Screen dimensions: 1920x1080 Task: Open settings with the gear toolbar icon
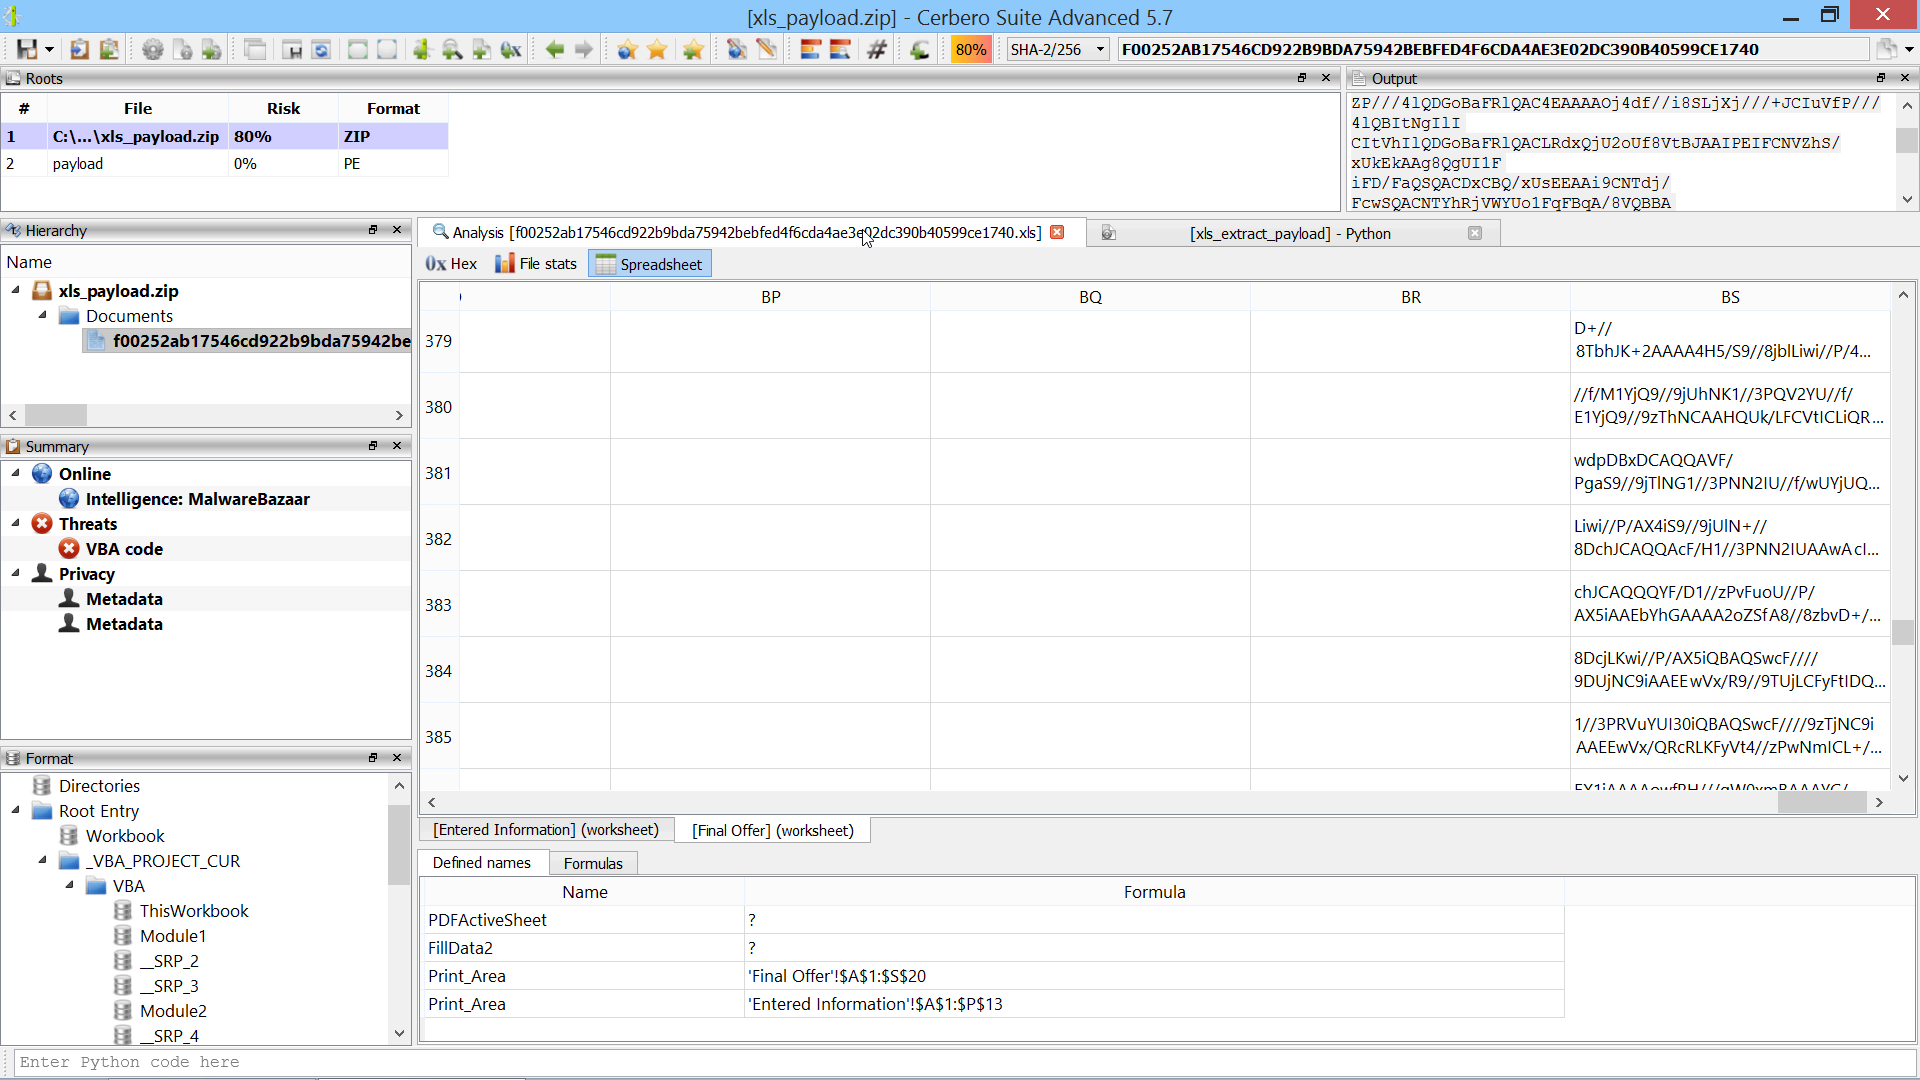pos(152,49)
